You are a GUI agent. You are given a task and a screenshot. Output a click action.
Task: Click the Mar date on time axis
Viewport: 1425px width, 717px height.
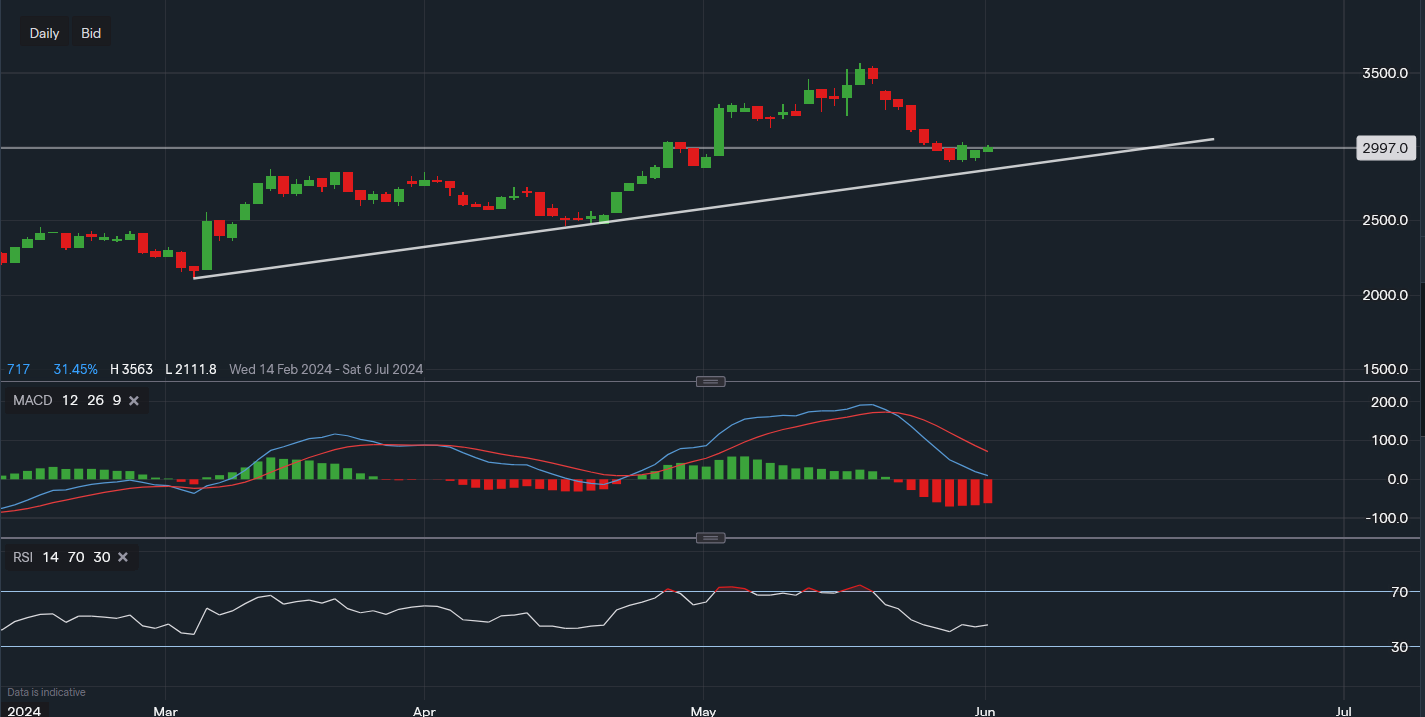165,712
